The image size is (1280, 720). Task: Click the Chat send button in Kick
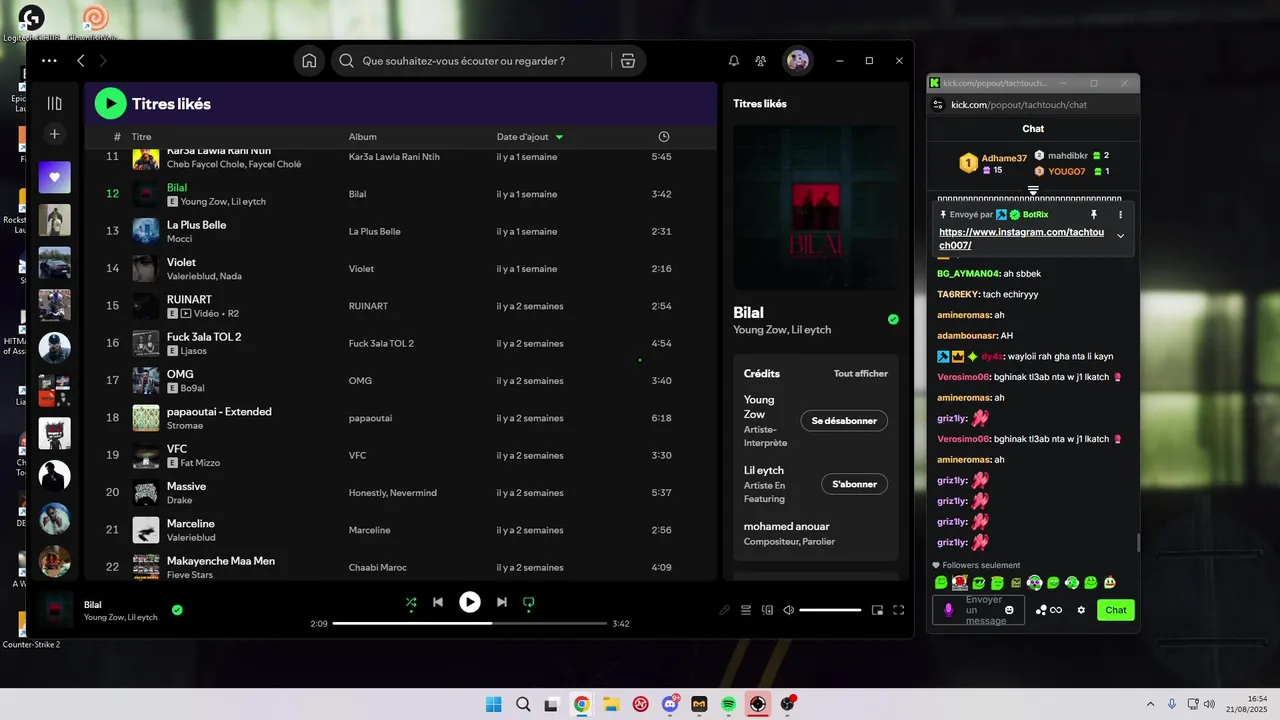click(1116, 610)
